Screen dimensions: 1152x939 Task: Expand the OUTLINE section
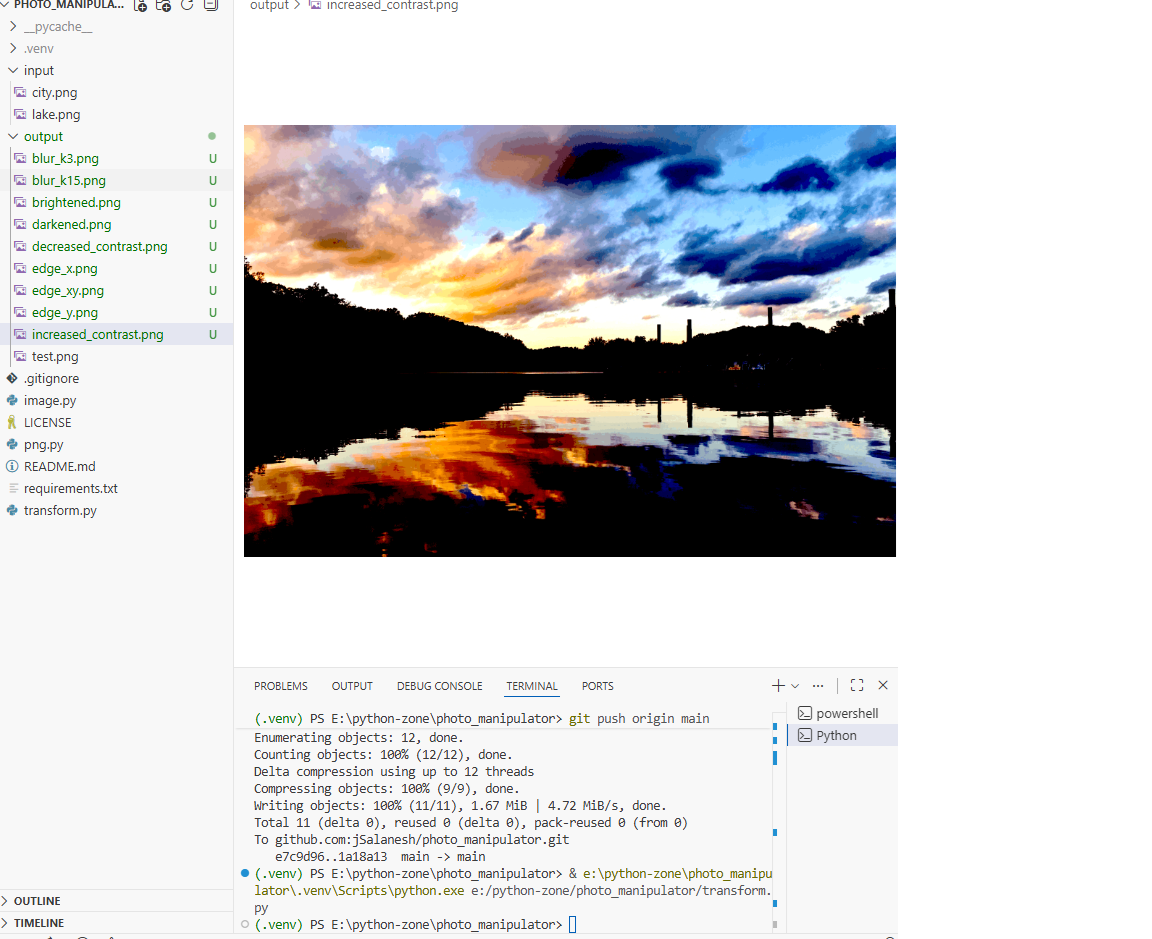37,901
